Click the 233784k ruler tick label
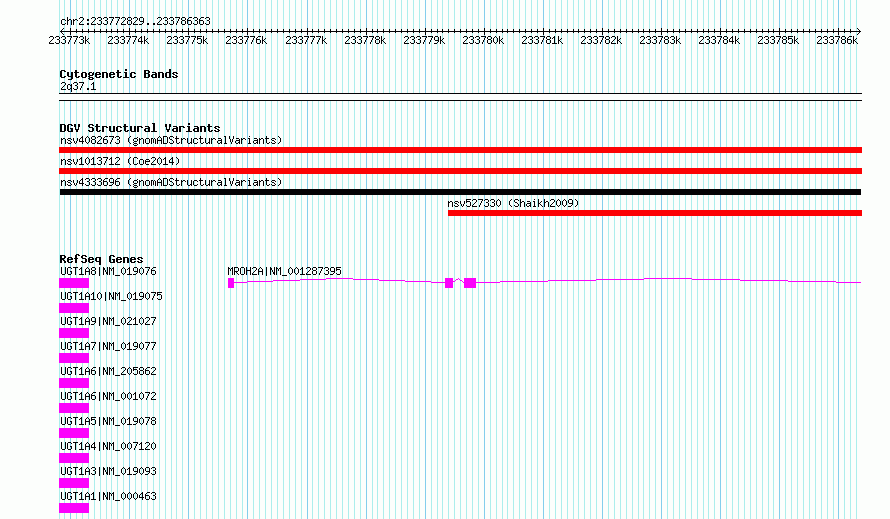 pos(719,40)
